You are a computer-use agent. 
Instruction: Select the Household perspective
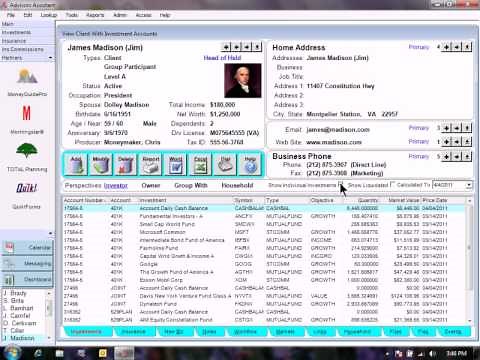pyautogui.click(x=237, y=185)
